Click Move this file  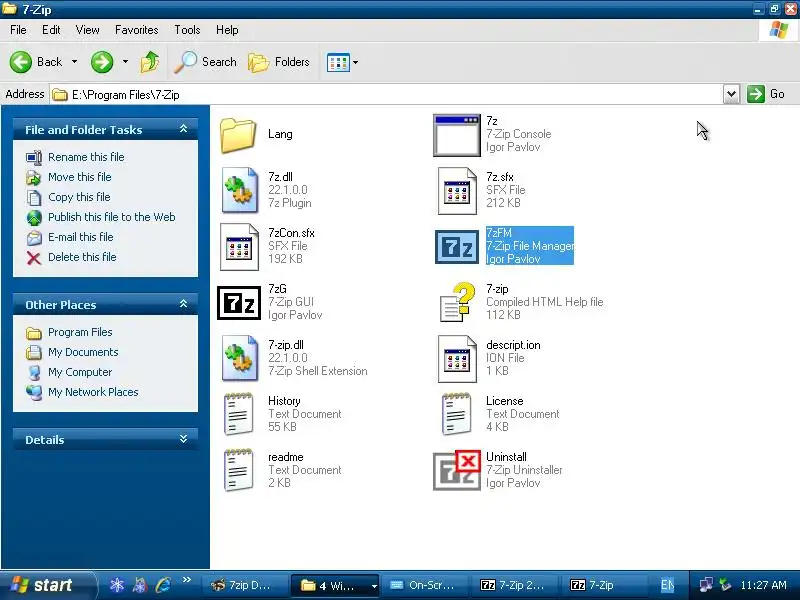[x=80, y=177]
